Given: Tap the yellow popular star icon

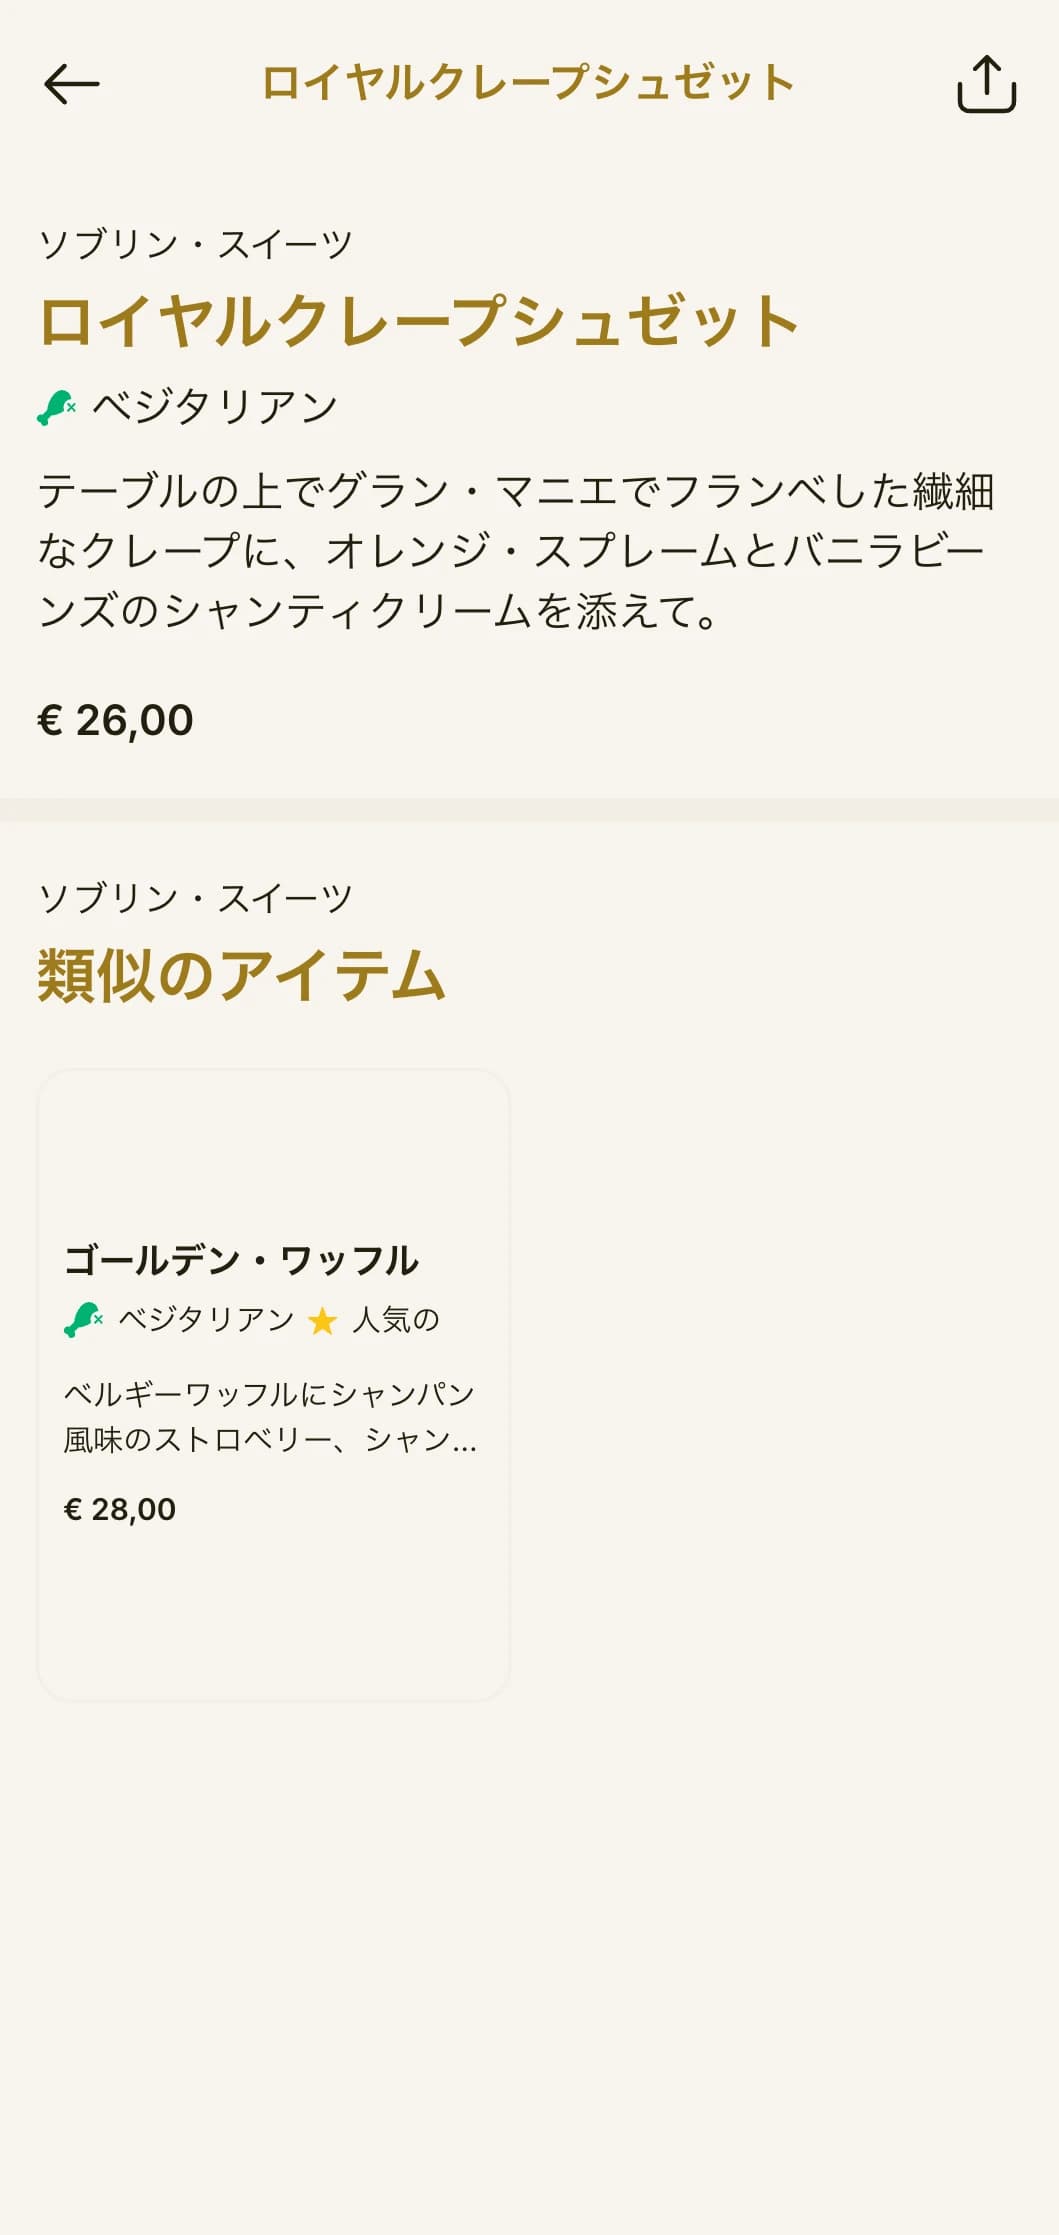Looking at the screenshot, I should [x=322, y=1321].
